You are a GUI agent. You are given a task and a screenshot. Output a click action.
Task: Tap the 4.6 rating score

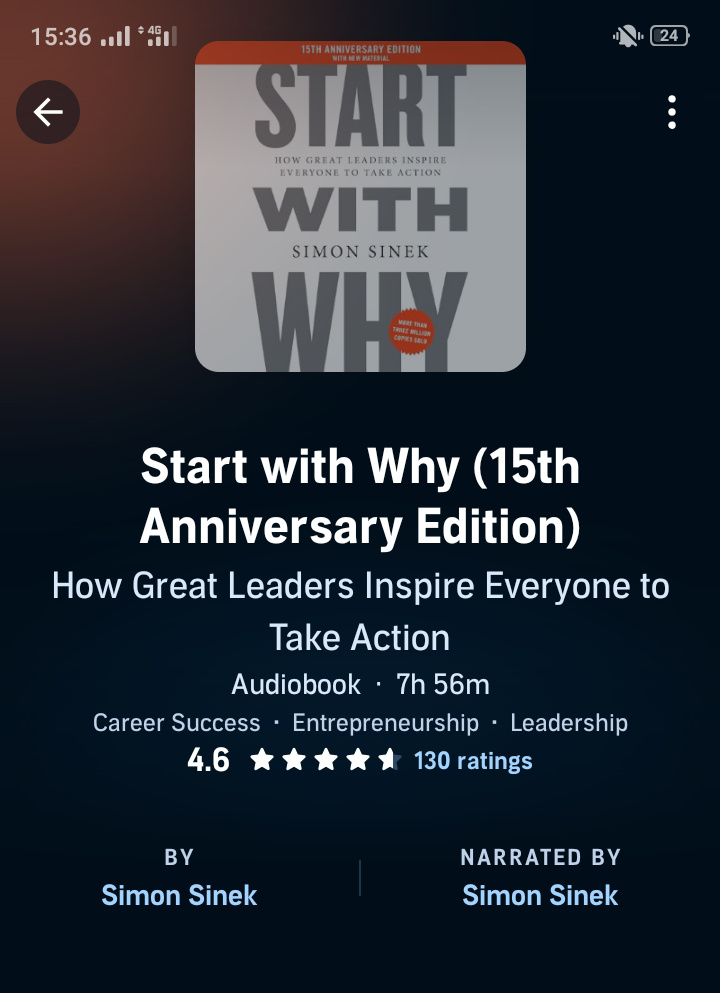click(x=208, y=761)
